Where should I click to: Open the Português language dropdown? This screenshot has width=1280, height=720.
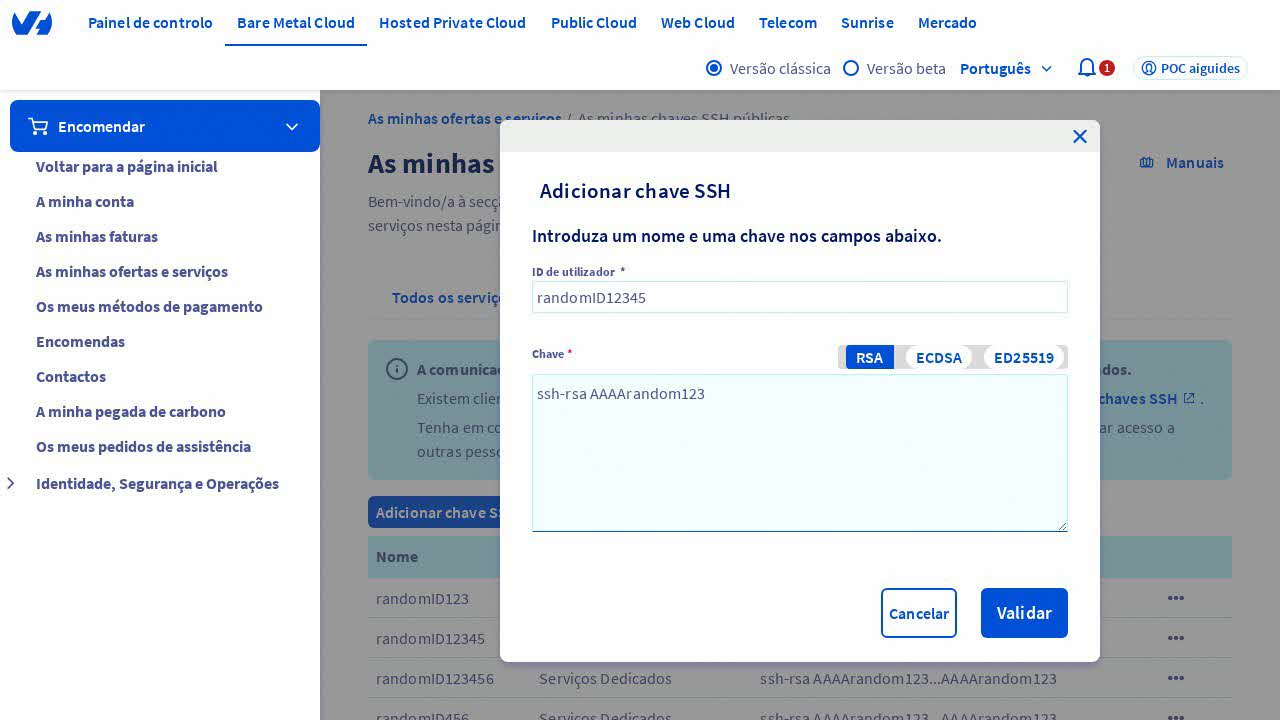coord(1006,68)
